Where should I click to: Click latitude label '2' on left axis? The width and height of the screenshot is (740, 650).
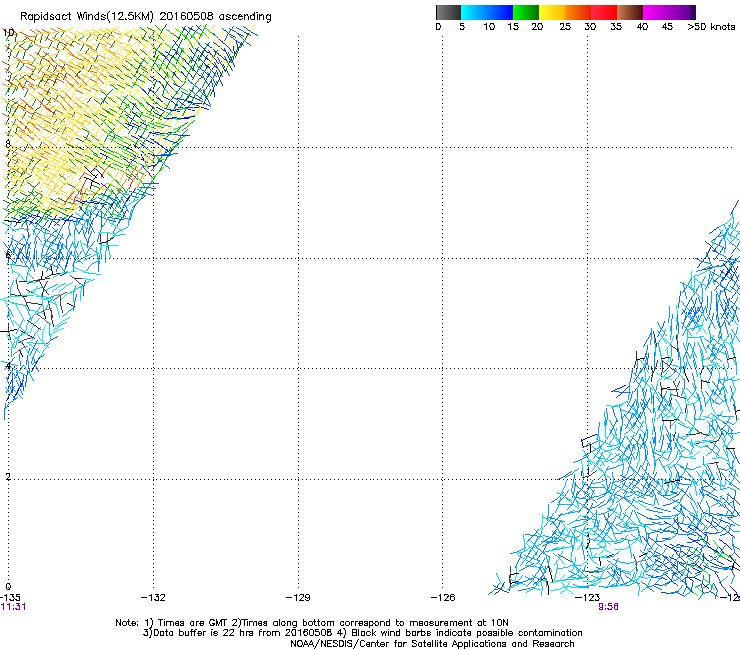(8, 477)
